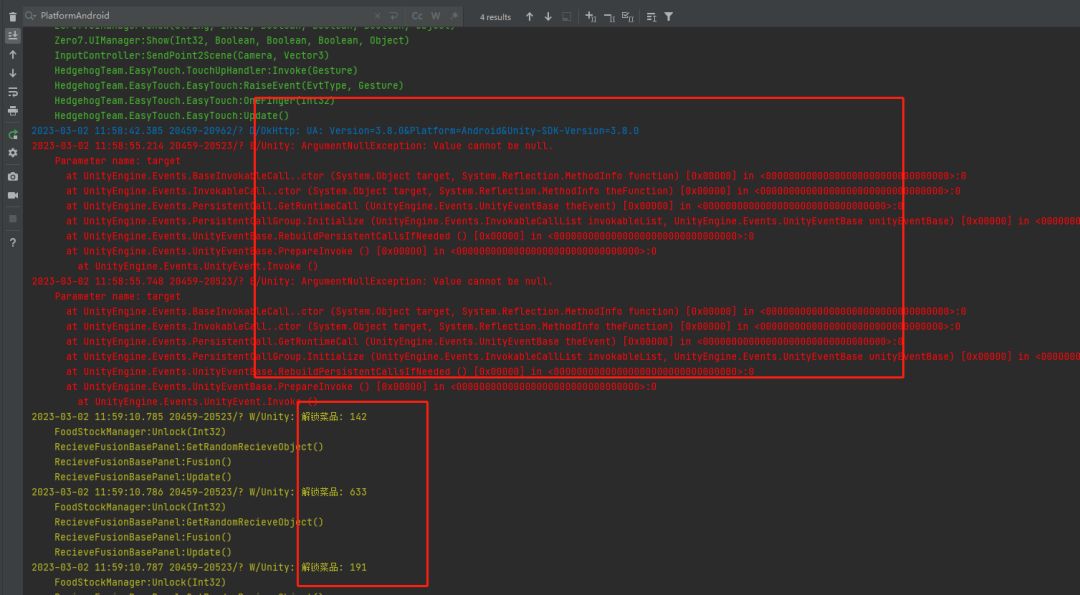Clear the search text with X

[377, 16]
